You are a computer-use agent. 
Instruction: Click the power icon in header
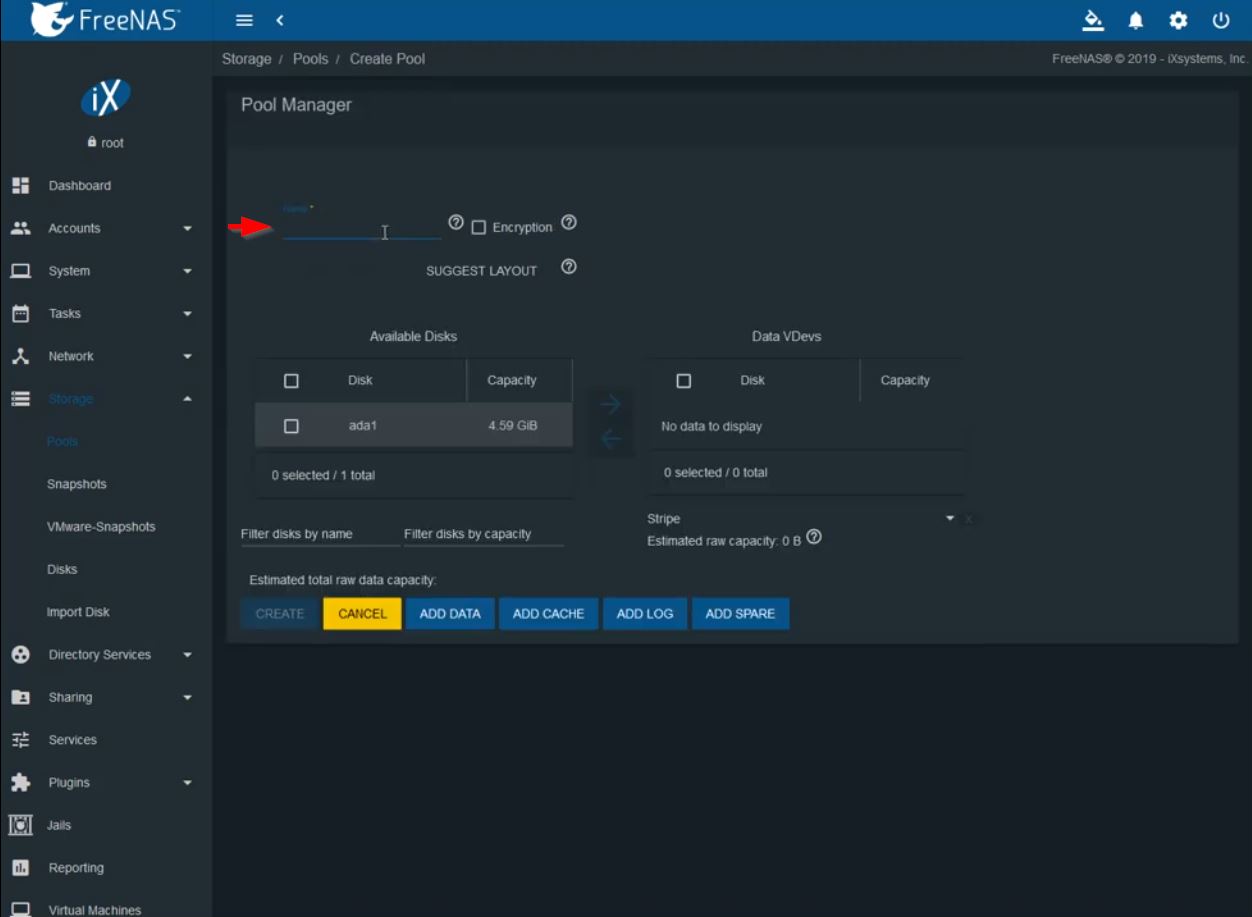[x=1220, y=20]
